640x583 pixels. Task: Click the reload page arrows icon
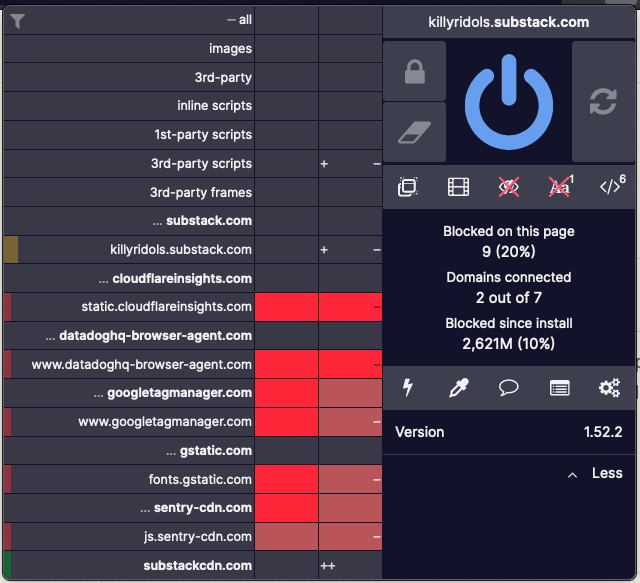[603, 102]
